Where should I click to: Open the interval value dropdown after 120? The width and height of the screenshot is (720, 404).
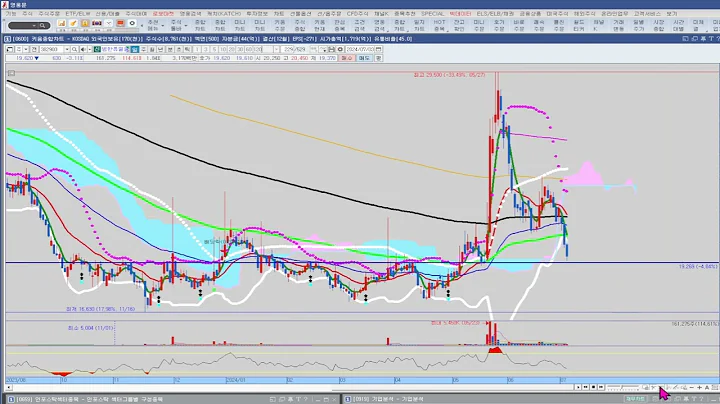pos(277,49)
